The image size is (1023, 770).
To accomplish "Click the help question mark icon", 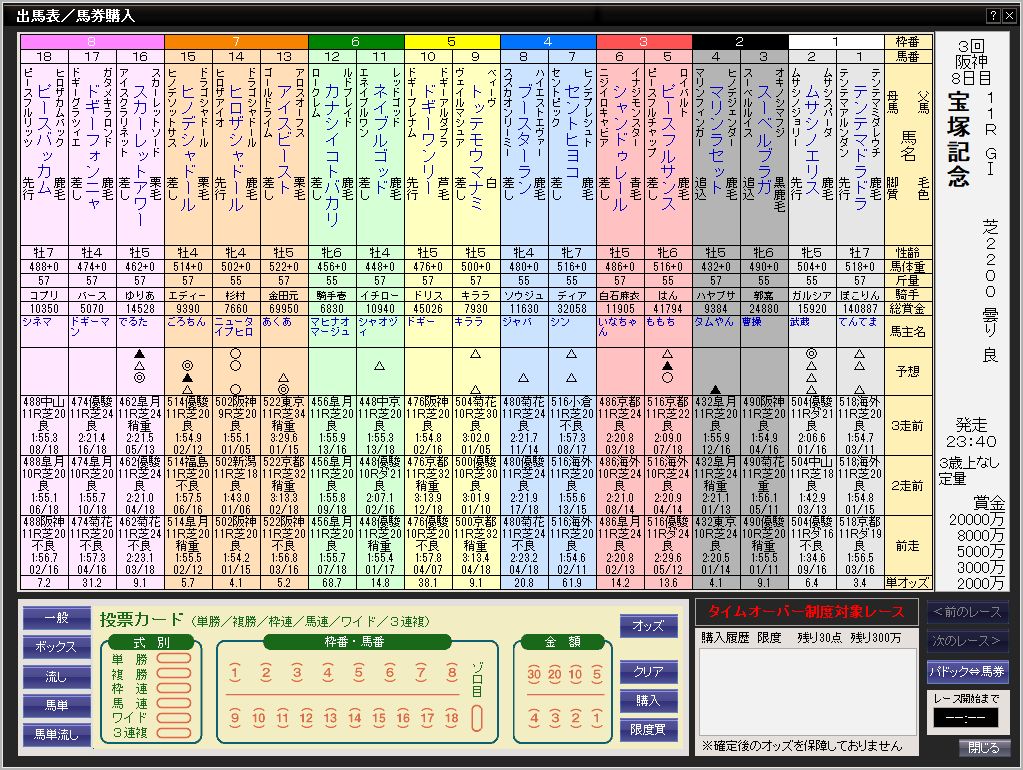I will [x=992, y=16].
